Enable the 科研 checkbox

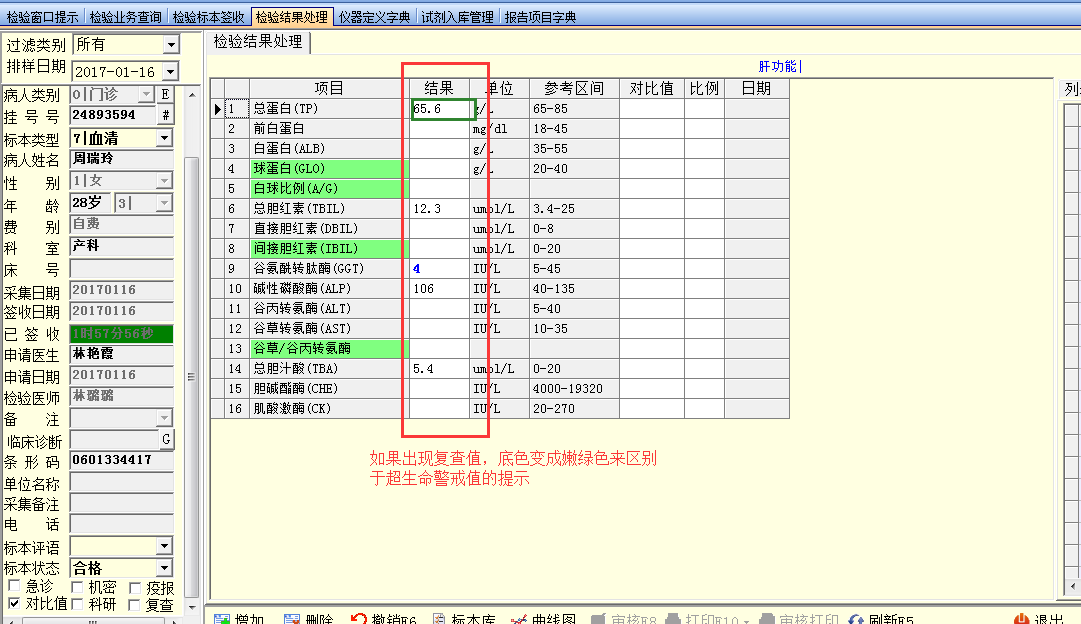(x=77, y=605)
